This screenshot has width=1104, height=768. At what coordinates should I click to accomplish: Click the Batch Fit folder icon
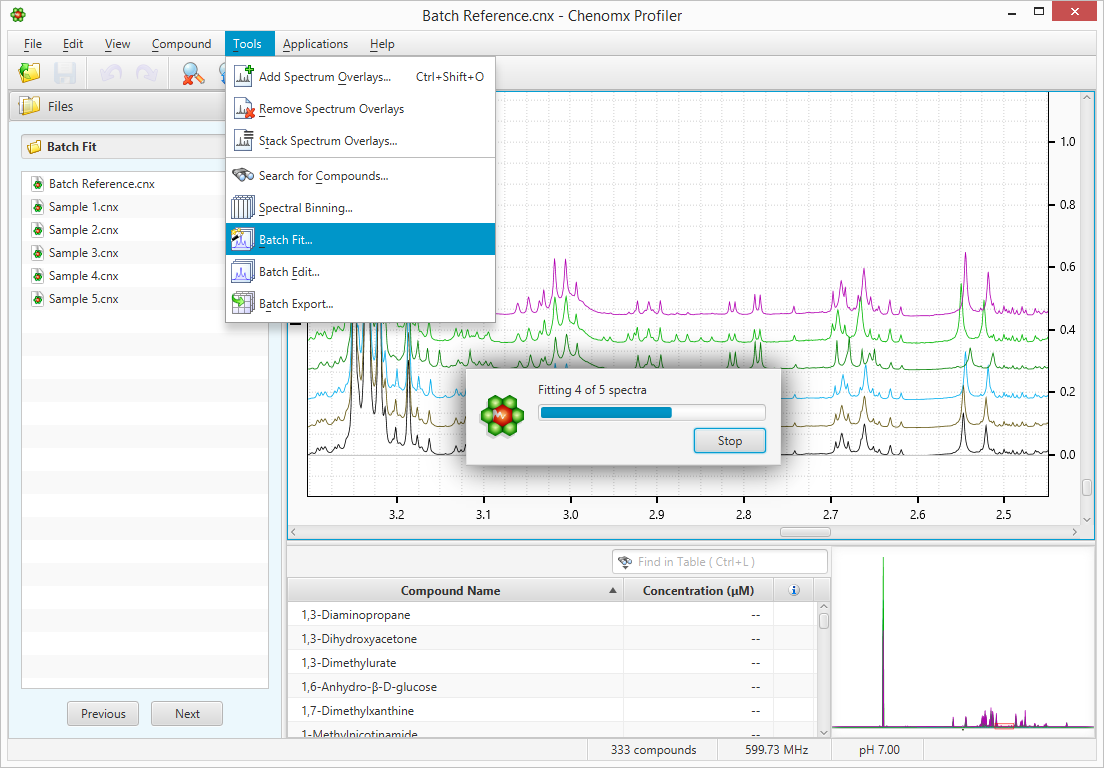pos(34,147)
